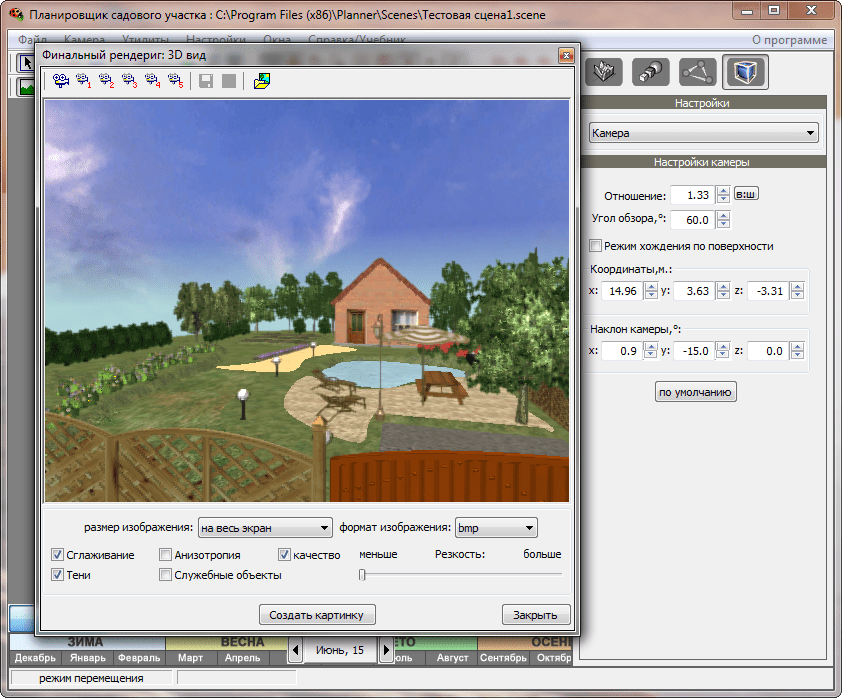This screenshot has height=698, width=842.
Task: Disable the Сглаживание checkbox
Action: point(58,555)
